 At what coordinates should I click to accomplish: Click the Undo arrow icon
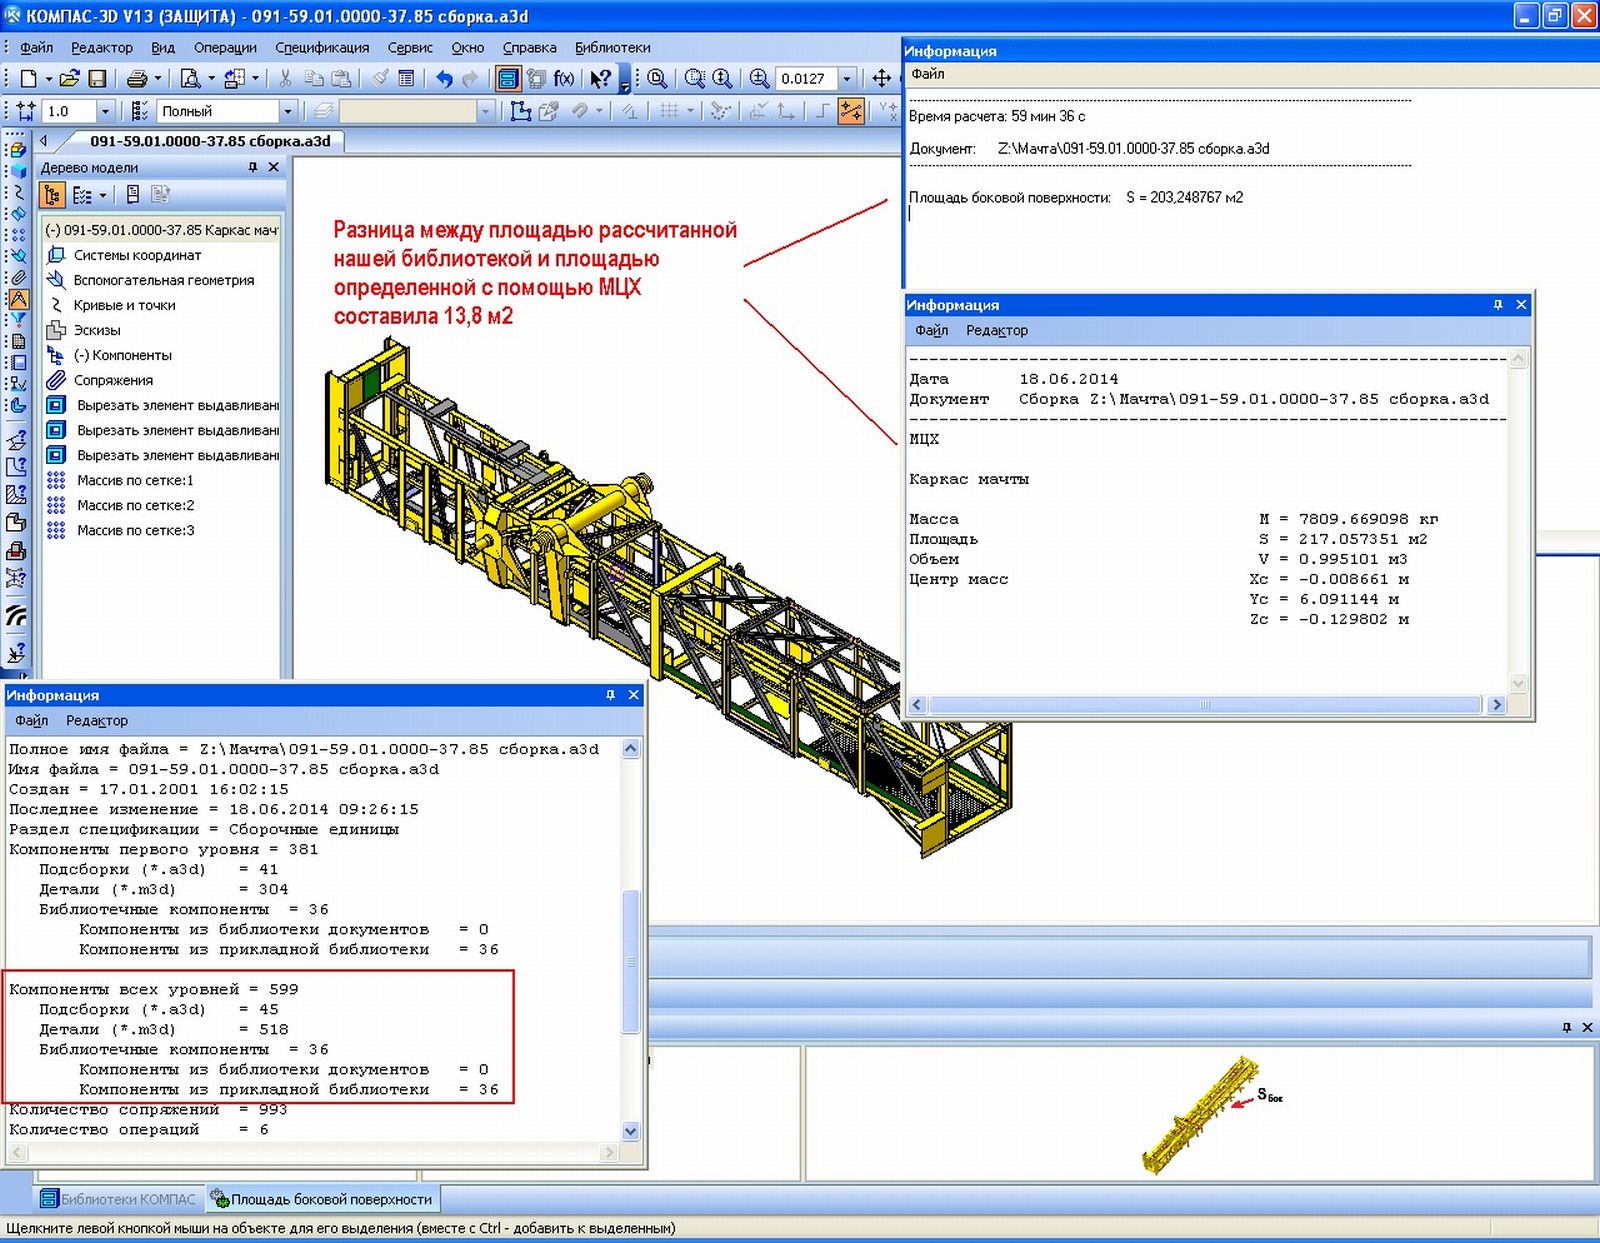click(444, 78)
